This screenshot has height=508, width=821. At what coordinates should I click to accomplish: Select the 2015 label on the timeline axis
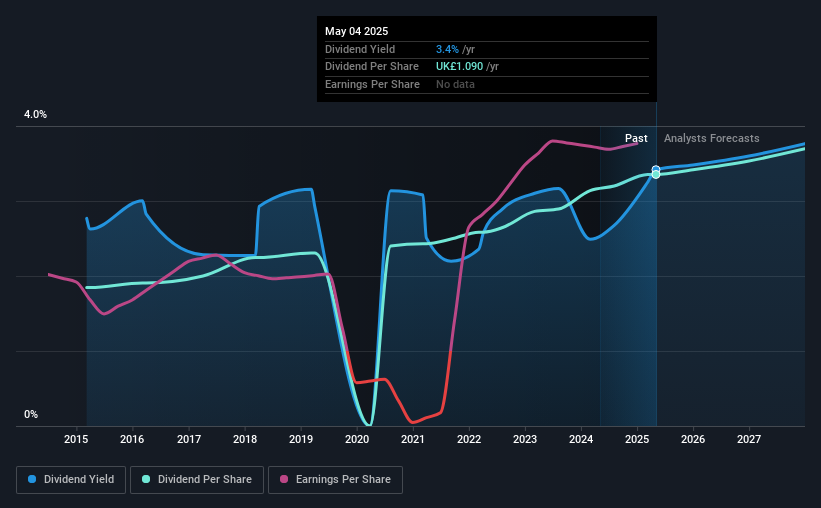pos(76,439)
